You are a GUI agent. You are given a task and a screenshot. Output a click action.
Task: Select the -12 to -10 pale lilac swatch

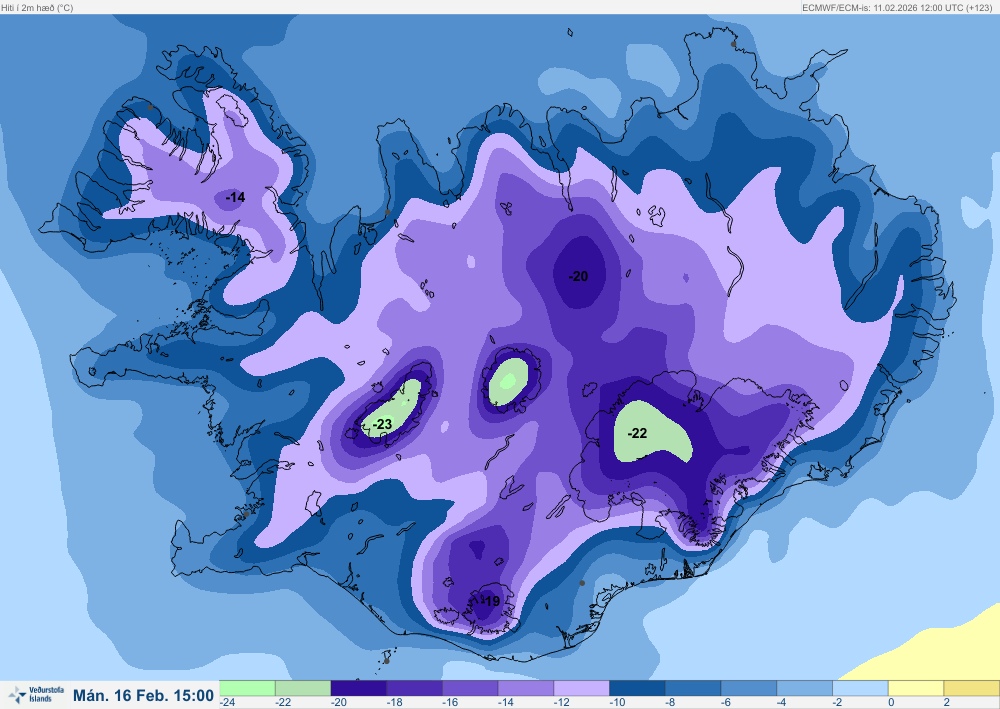pos(582,688)
